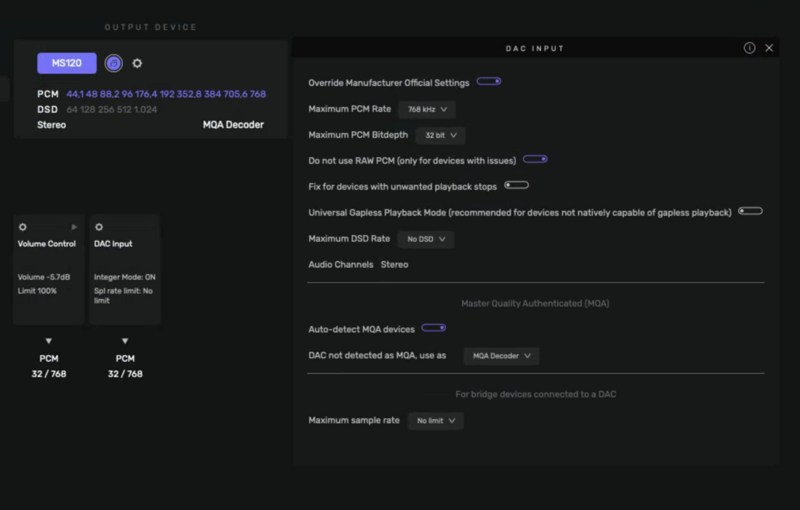Enable Universal Gapless Playback Mode switch
The width and height of the screenshot is (800, 510).
pyautogui.click(x=751, y=211)
